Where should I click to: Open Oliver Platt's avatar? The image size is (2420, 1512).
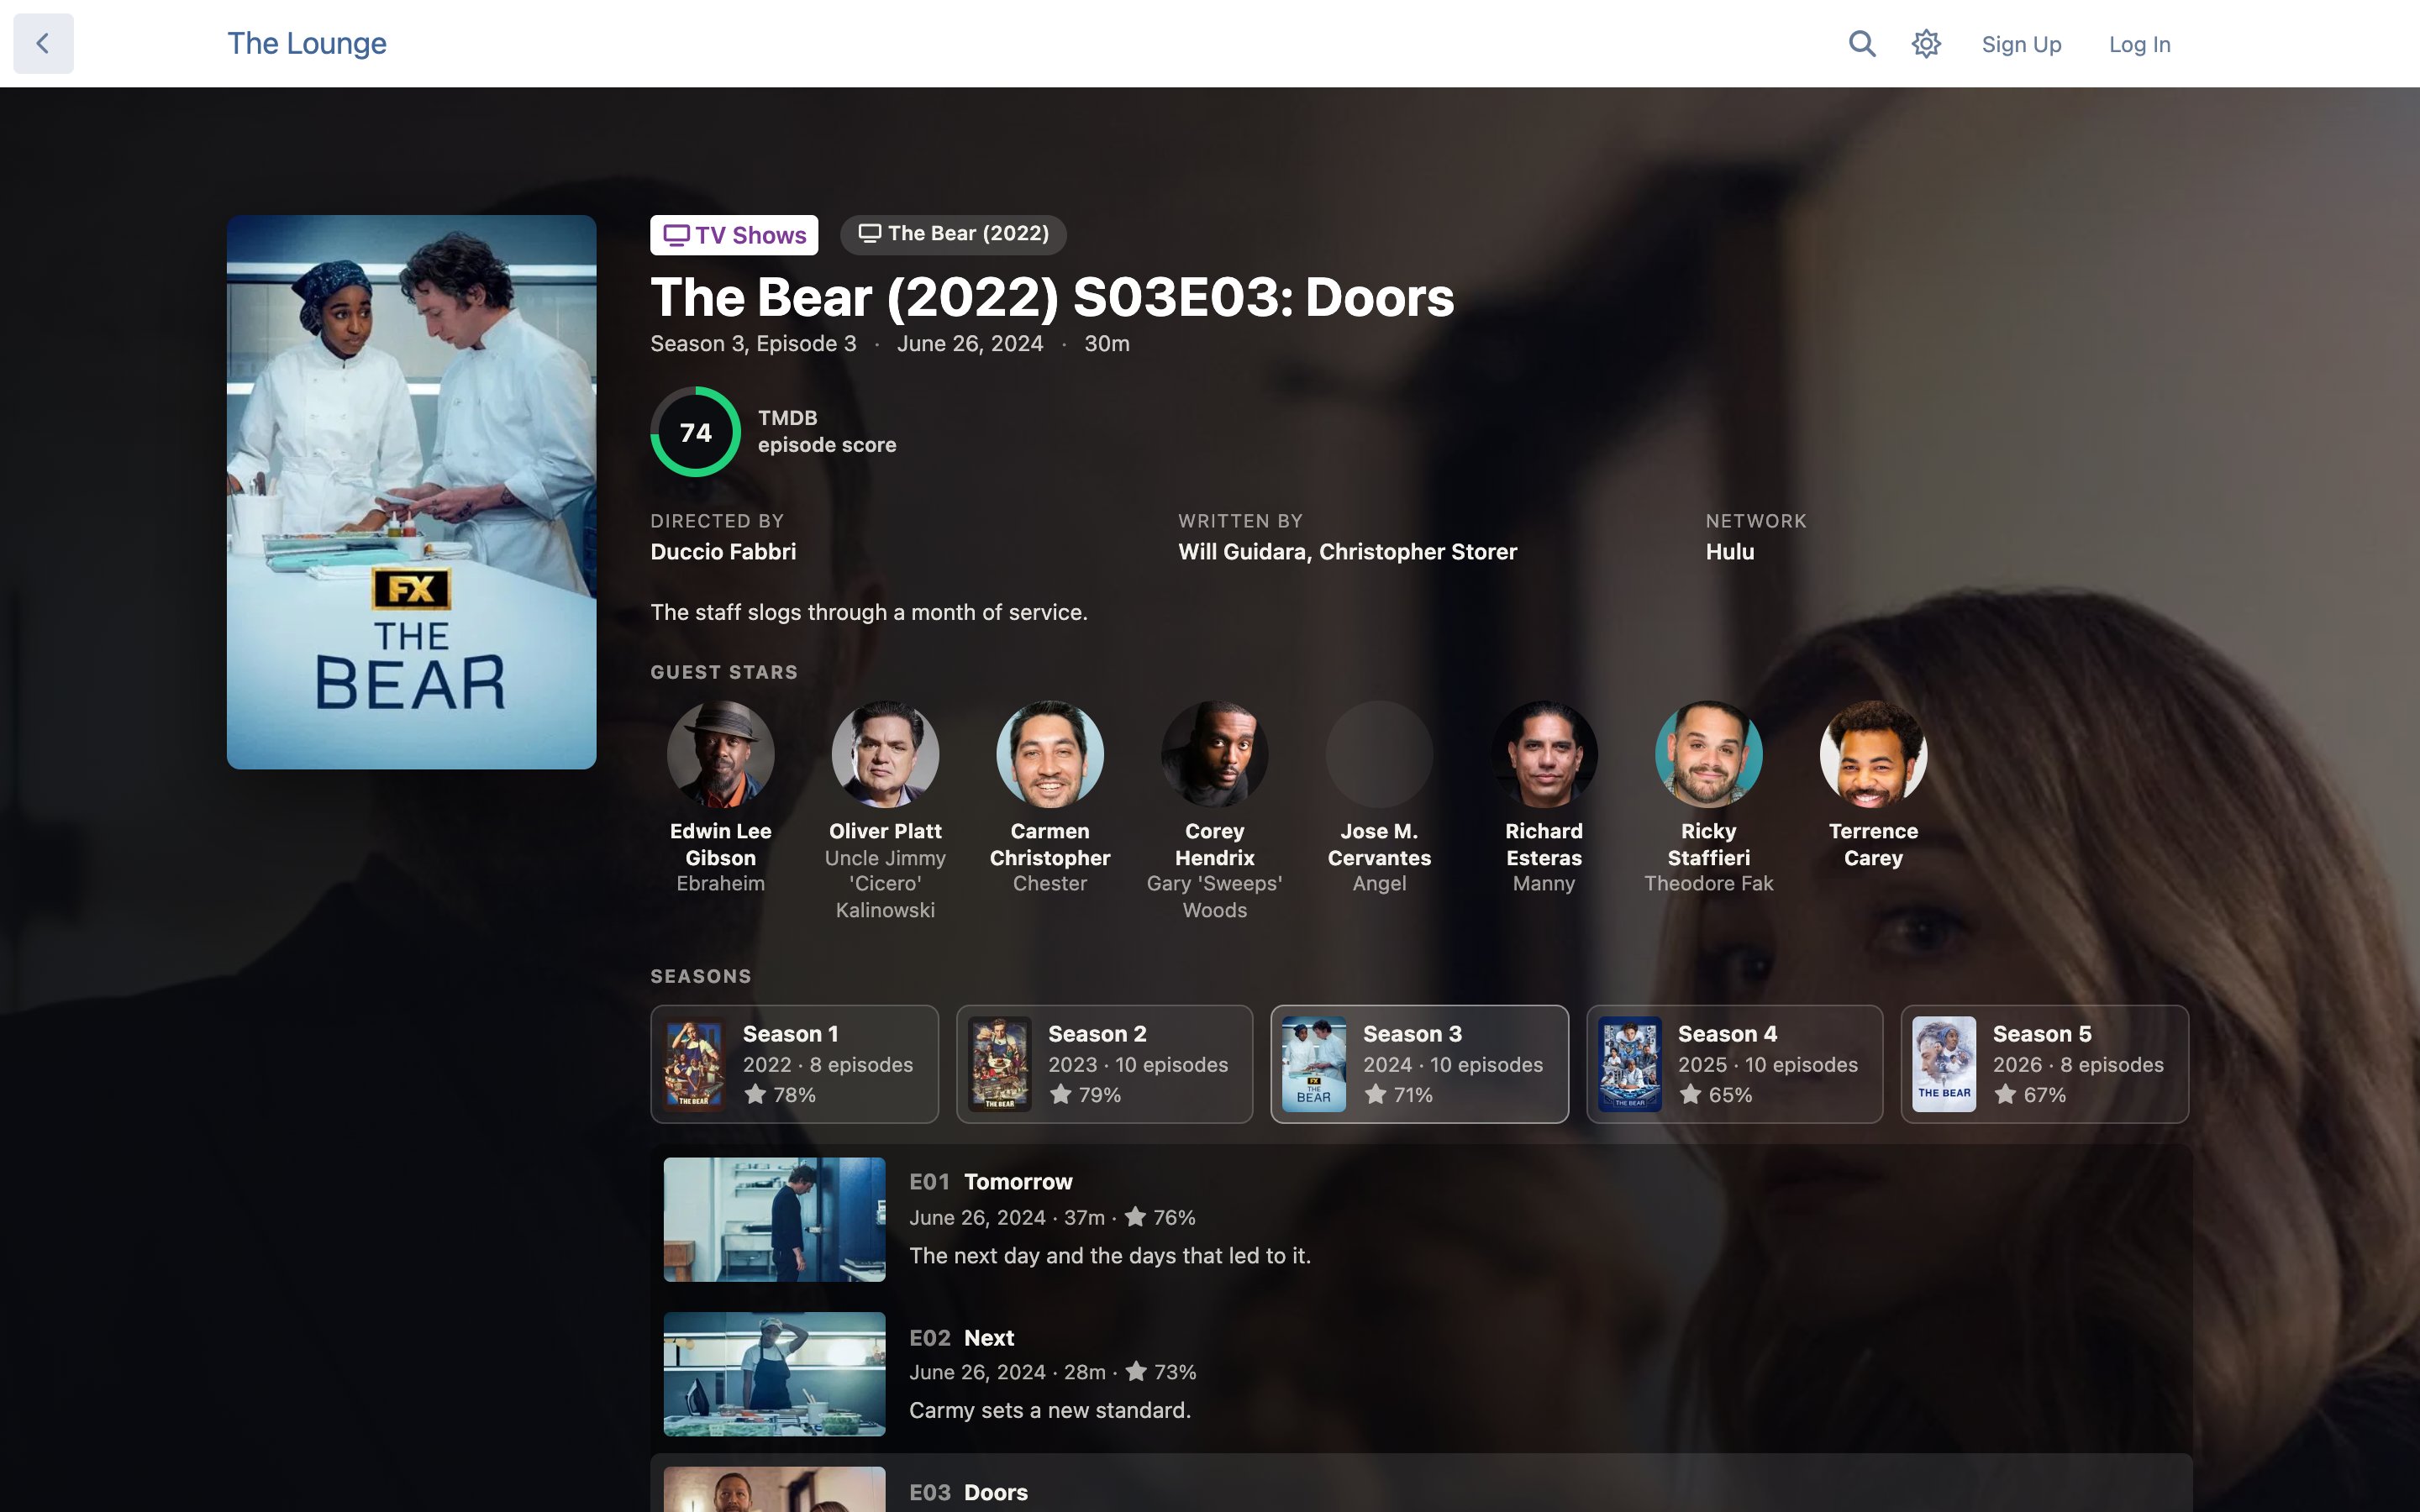click(x=885, y=754)
